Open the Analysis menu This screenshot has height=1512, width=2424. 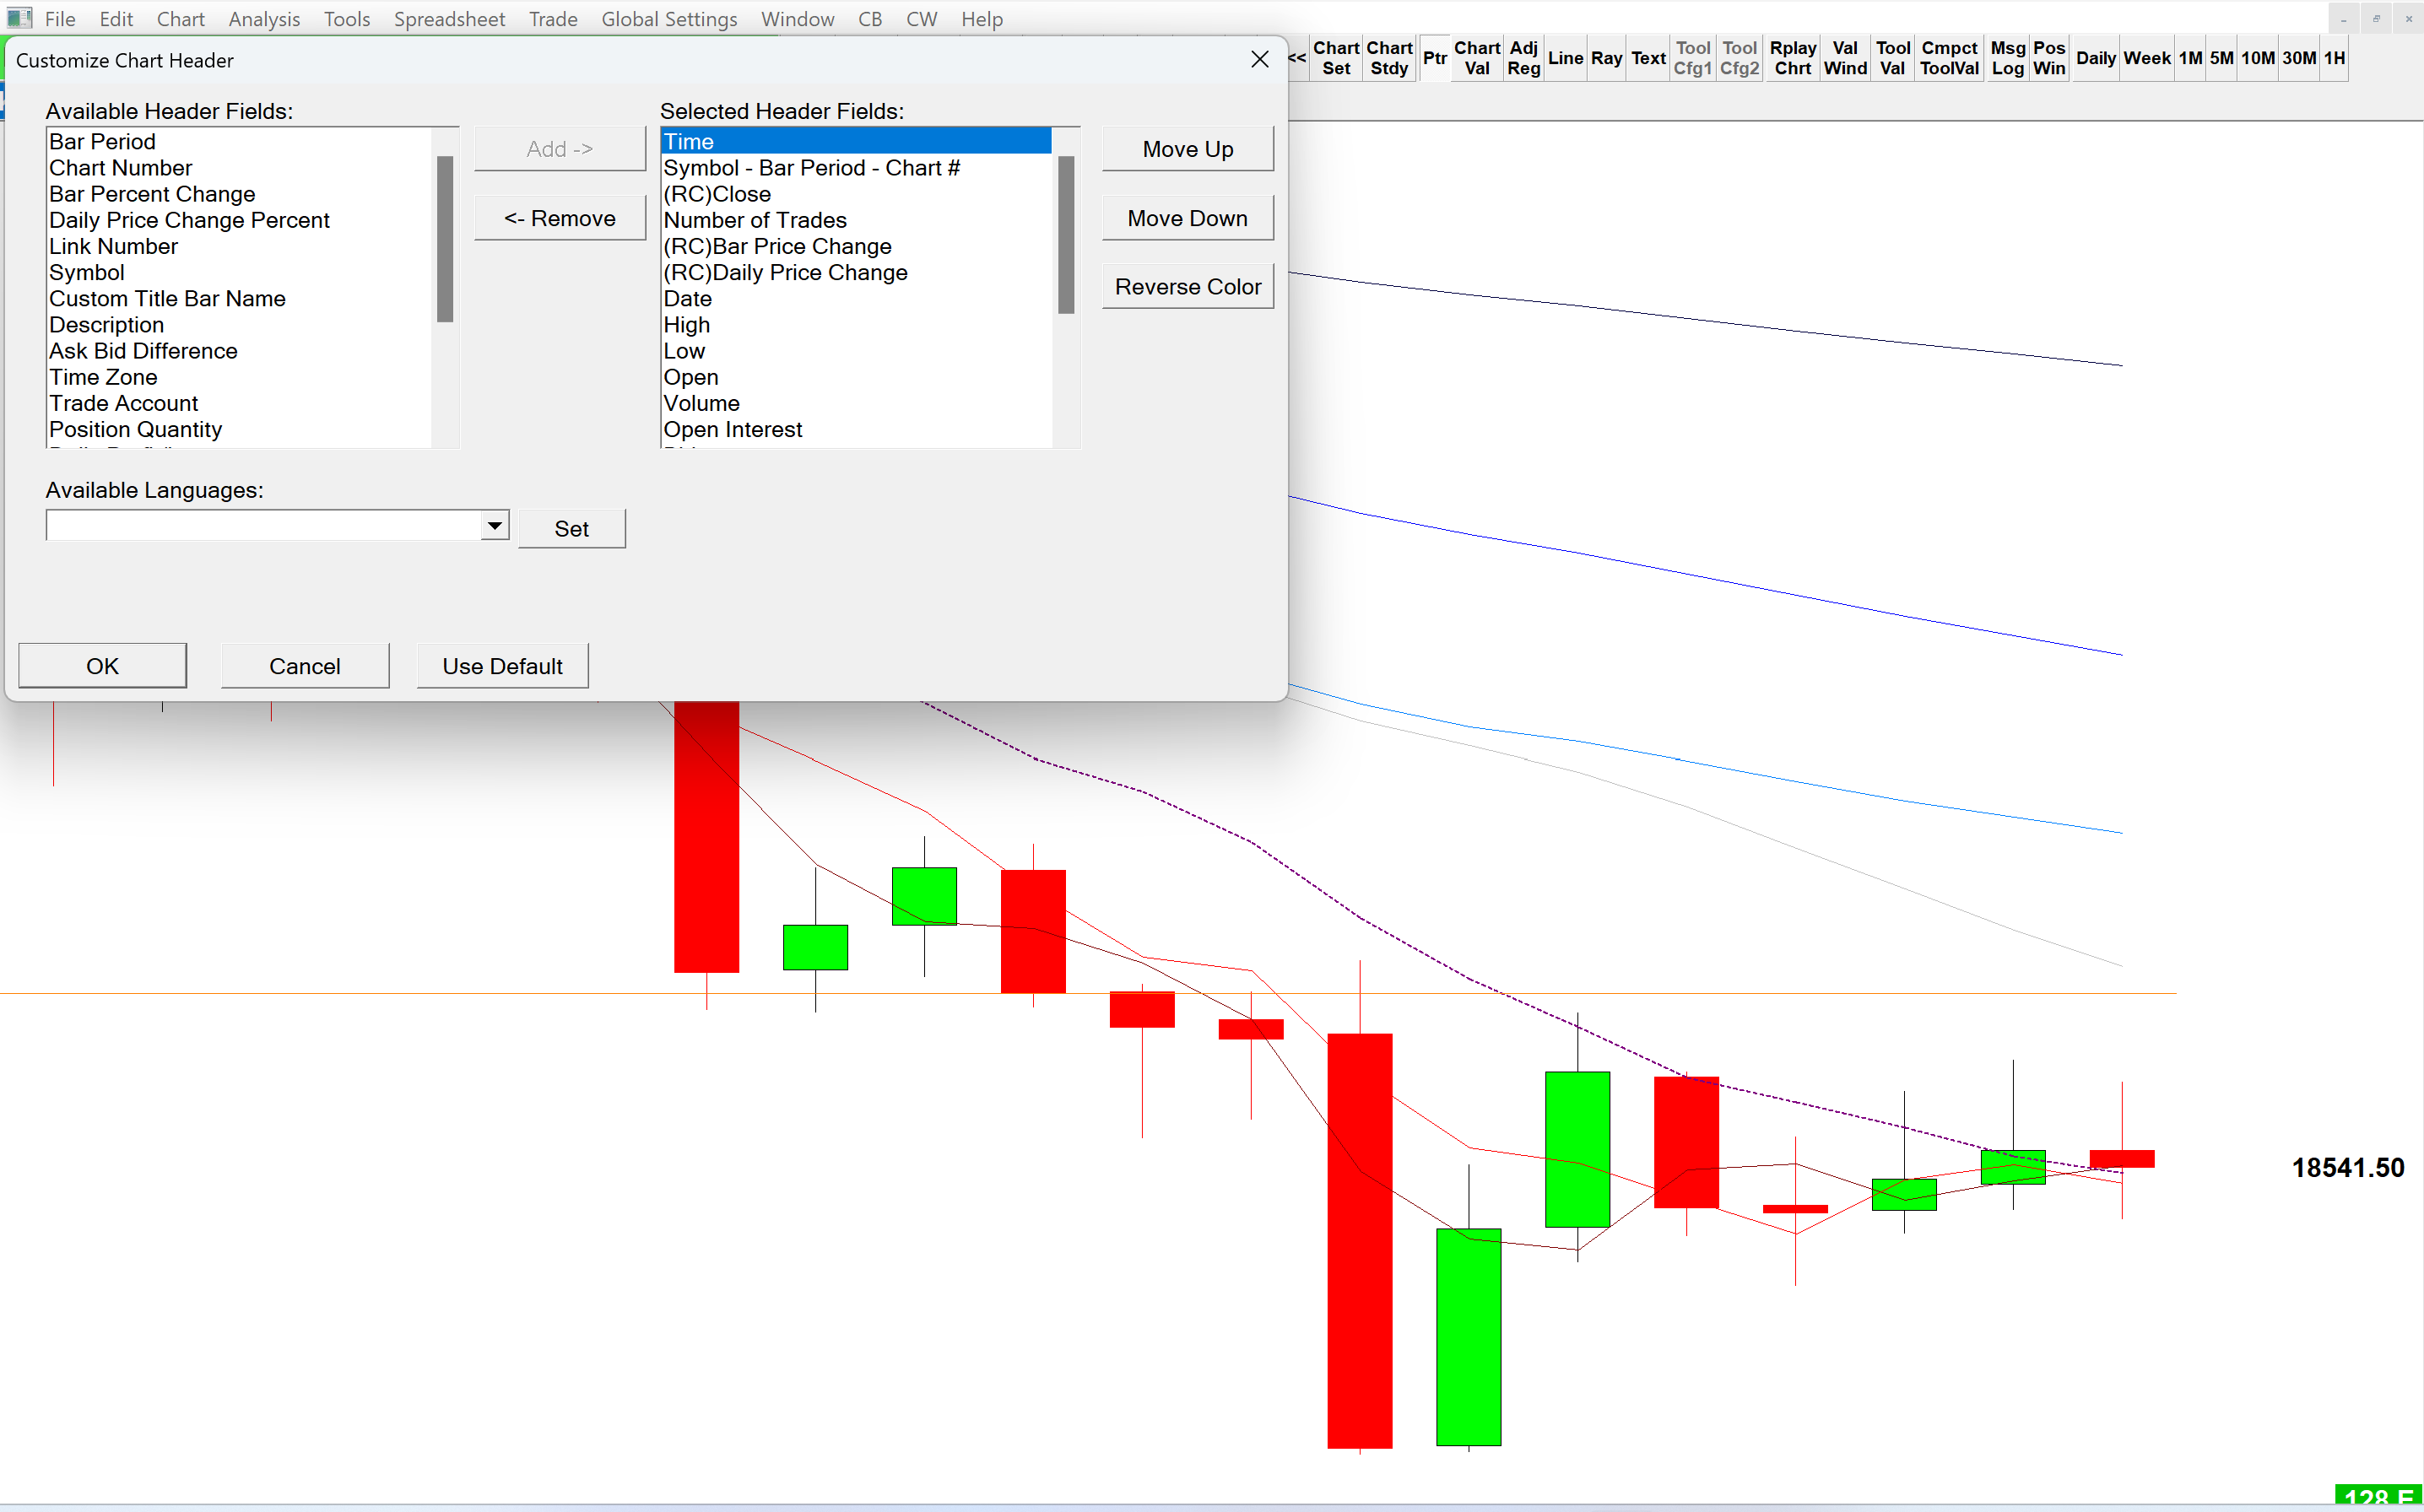(264, 19)
